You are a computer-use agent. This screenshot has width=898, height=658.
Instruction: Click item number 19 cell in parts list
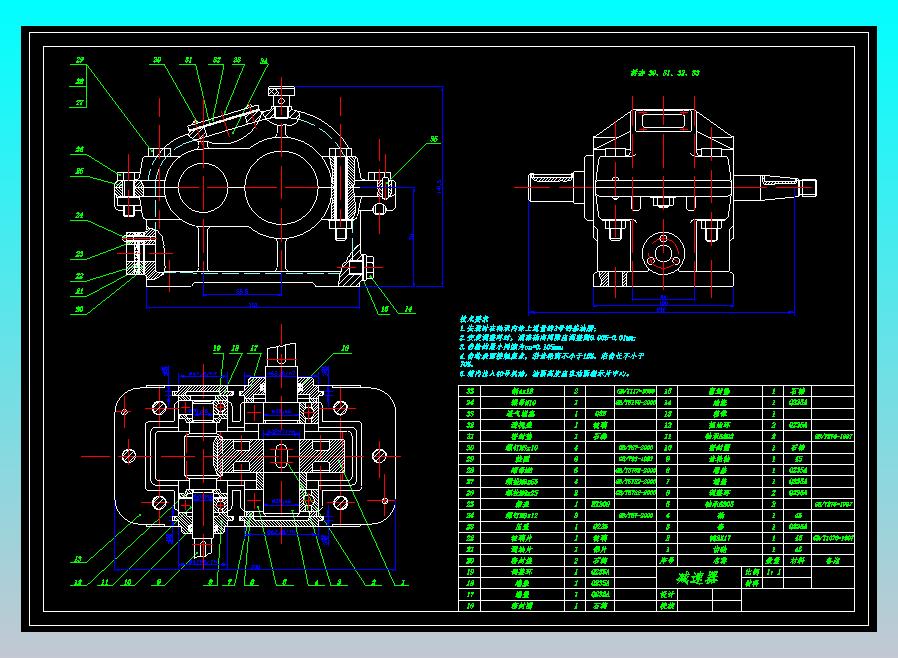[x=470, y=572]
